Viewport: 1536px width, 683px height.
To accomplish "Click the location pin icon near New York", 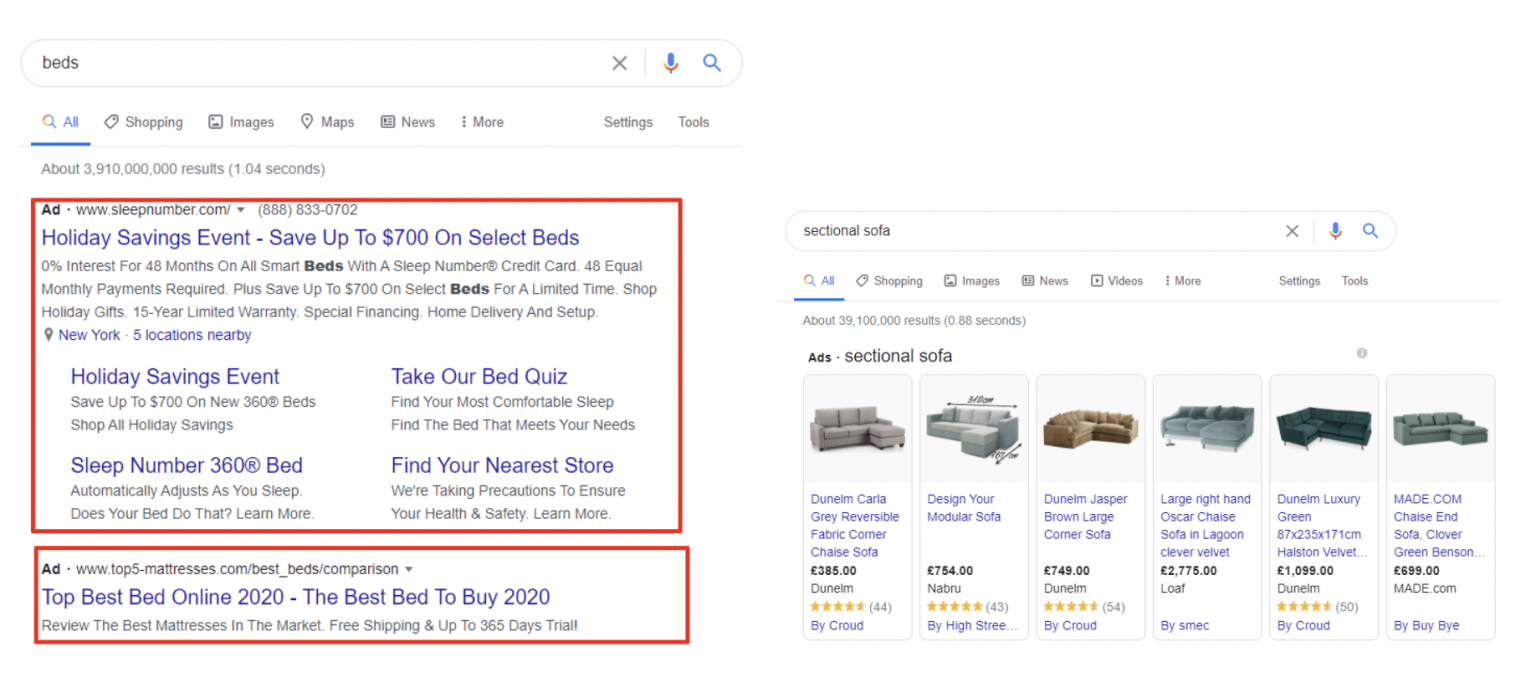I will [48, 334].
